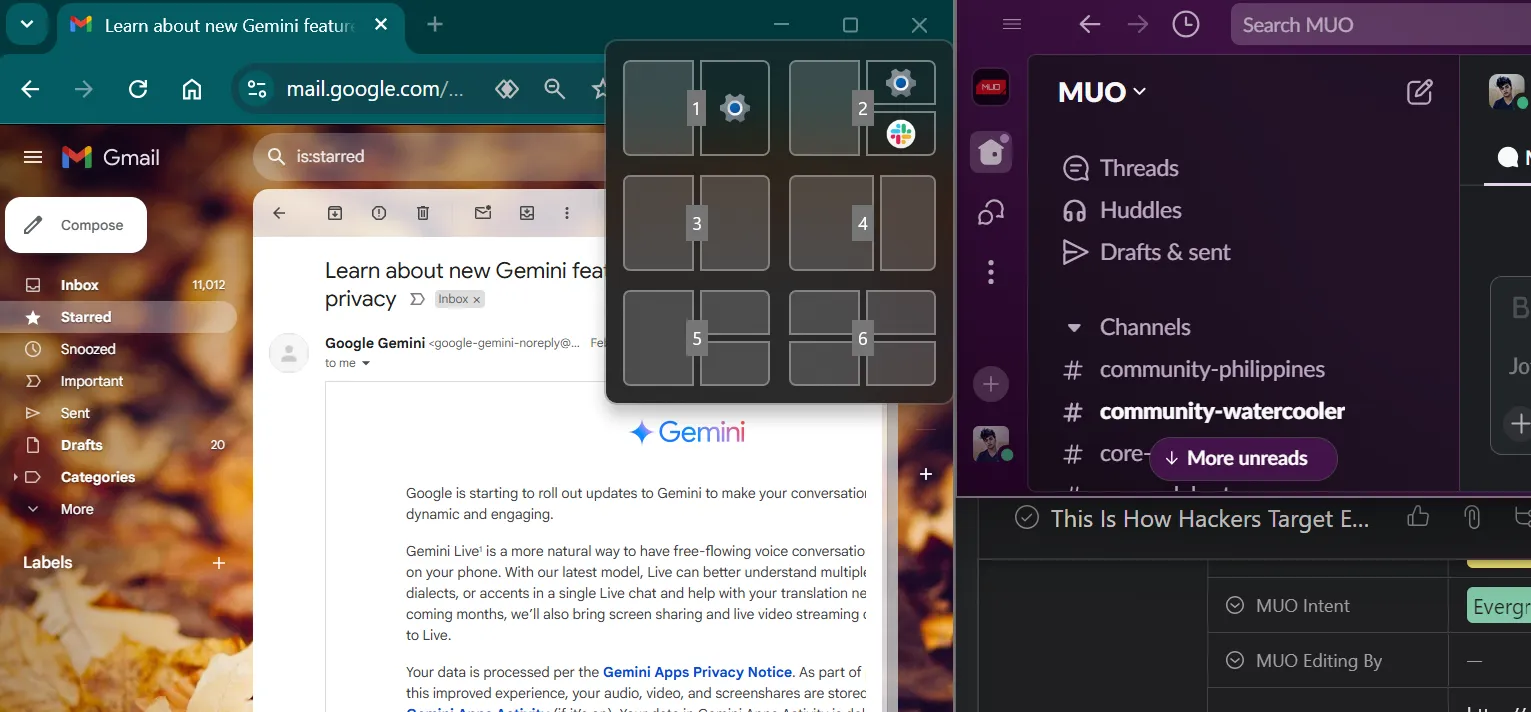Choose wide left zone of snap layout 4
The width and height of the screenshot is (1531, 712).
(831, 223)
